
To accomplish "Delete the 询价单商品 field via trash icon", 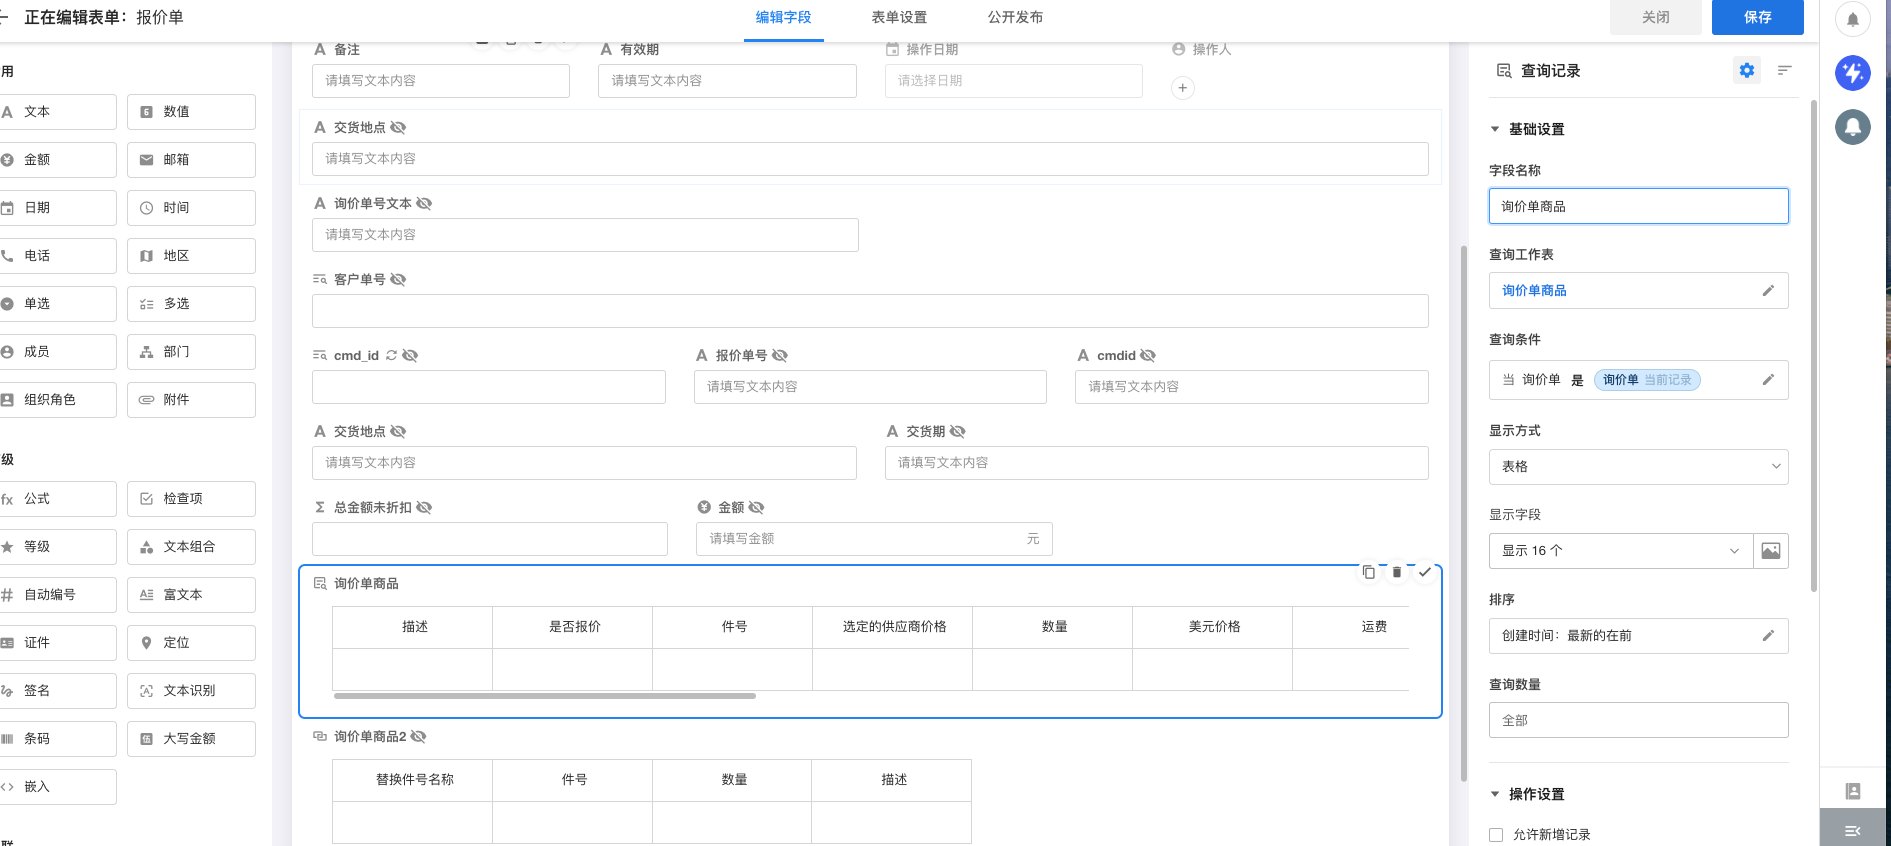I will [x=1397, y=572].
